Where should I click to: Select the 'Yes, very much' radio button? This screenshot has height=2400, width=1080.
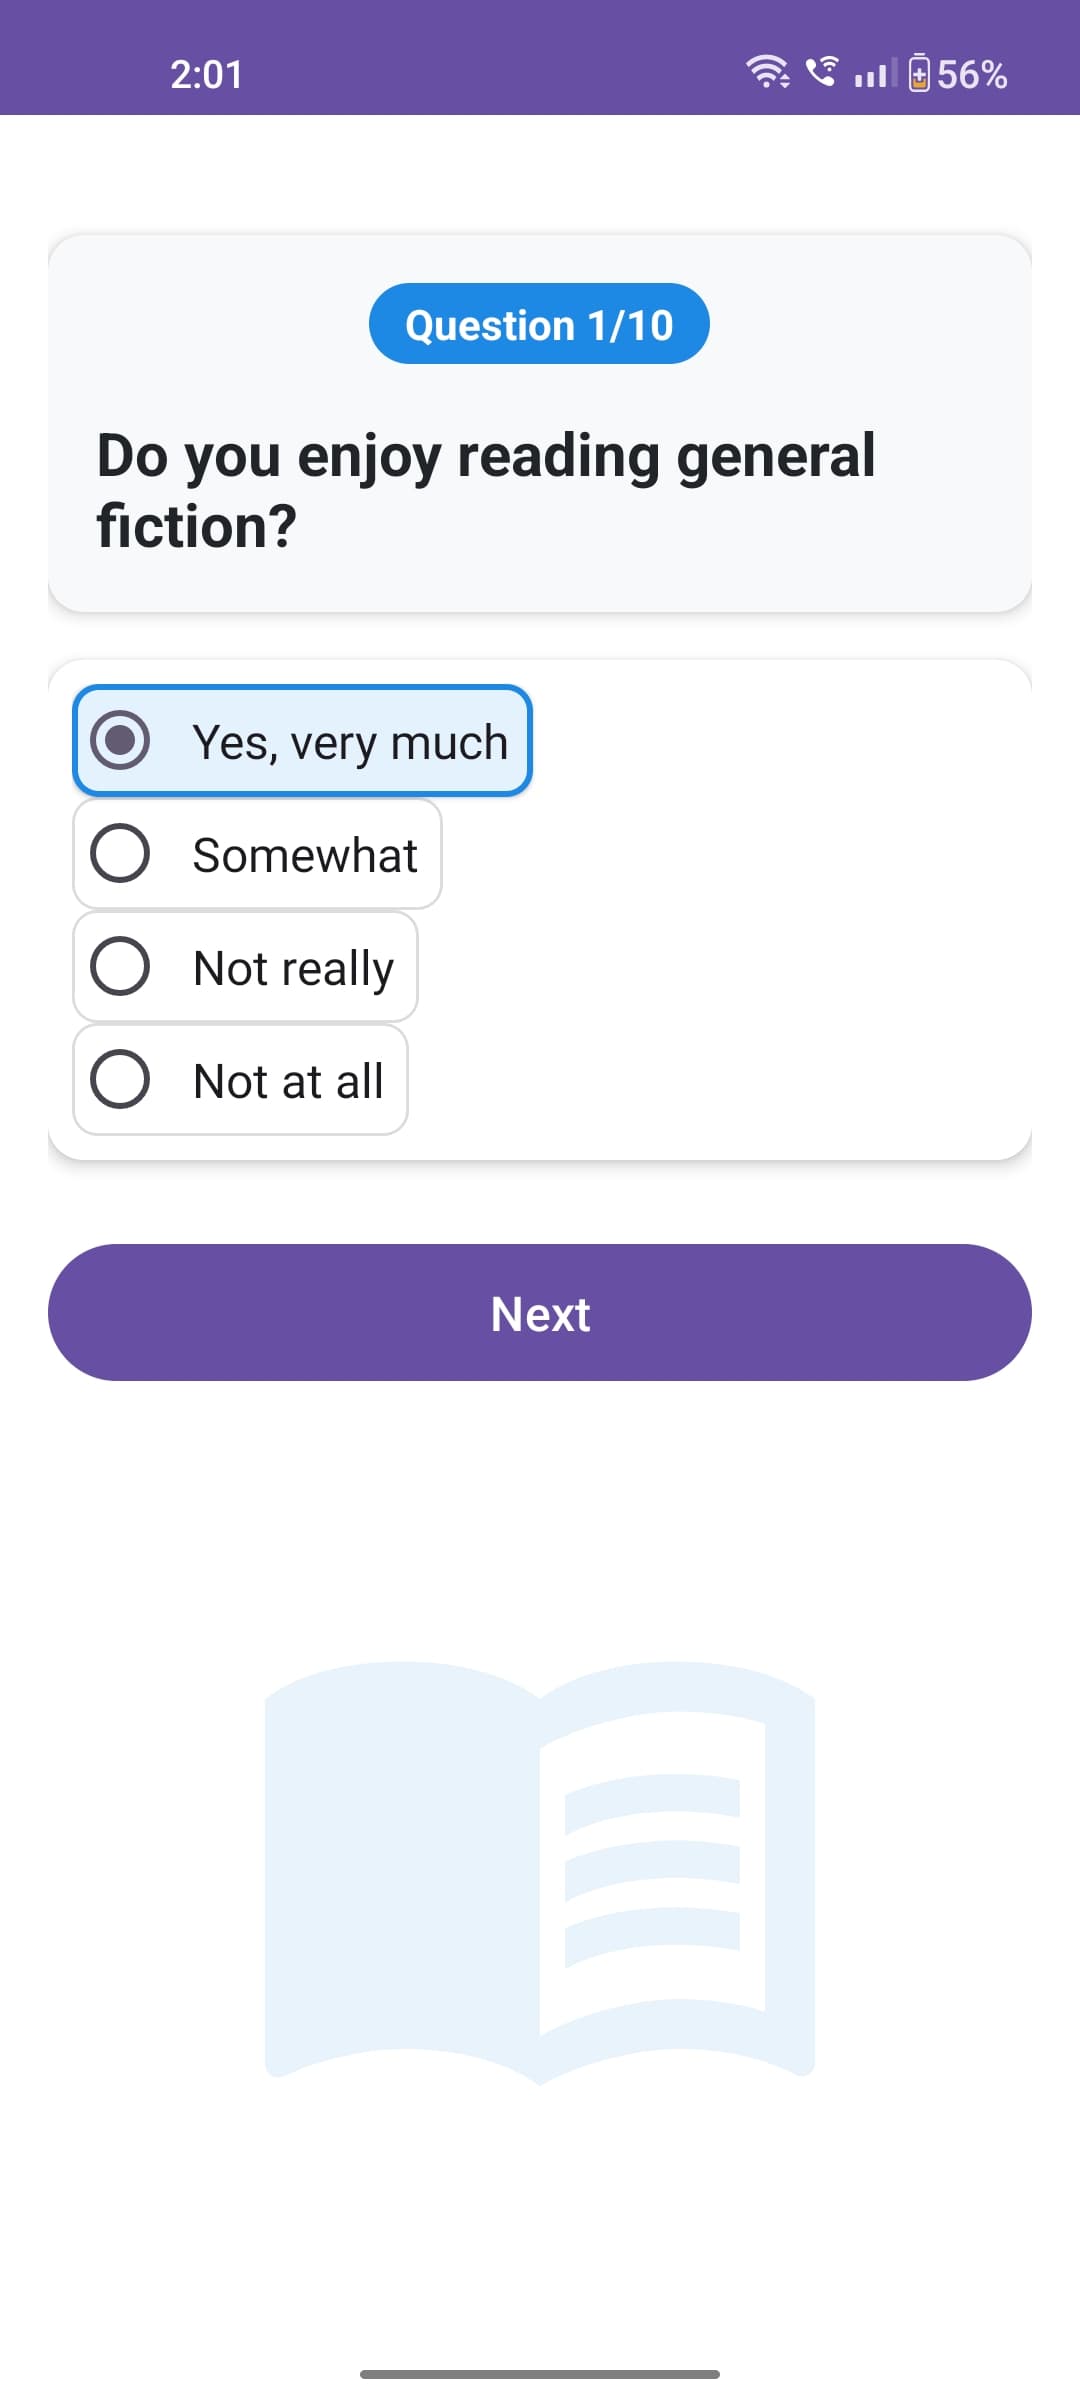coord(120,740)
